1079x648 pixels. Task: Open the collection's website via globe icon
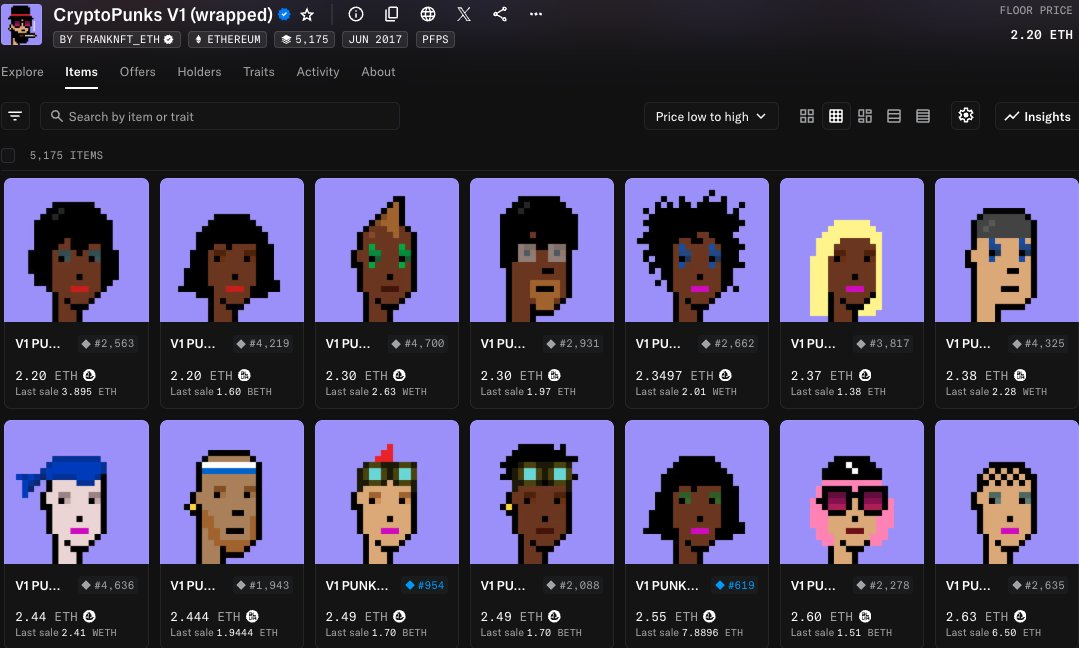coord(427,14)
